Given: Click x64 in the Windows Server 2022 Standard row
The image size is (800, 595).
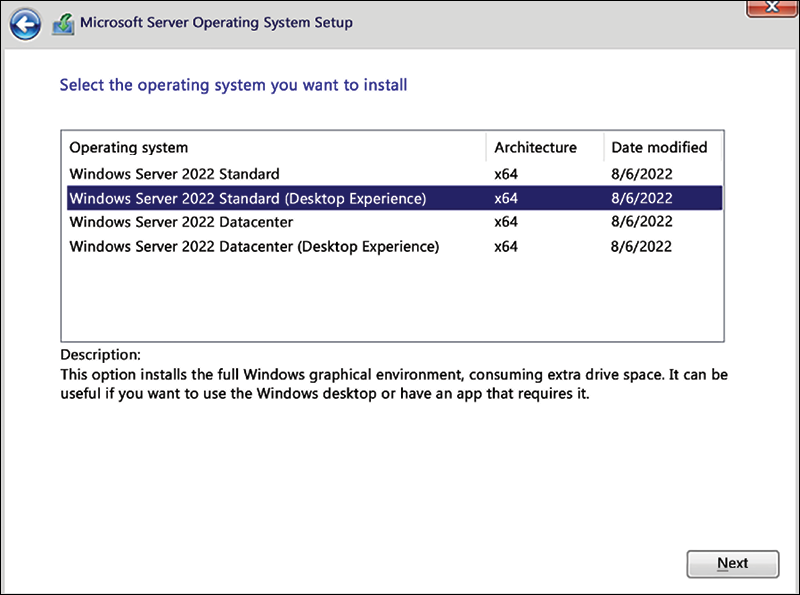Looking at the screenshot, I should [x=506, y=174].
